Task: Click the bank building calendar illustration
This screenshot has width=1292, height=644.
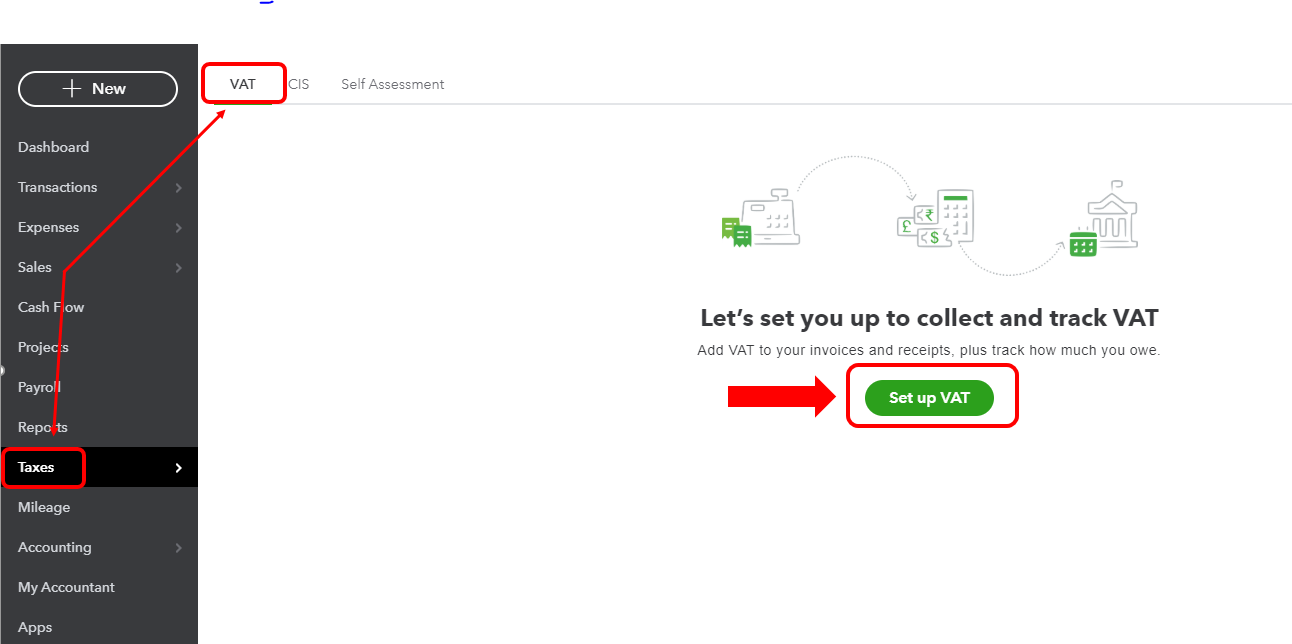Action: pyautogui.click(x=1104, y=219)
